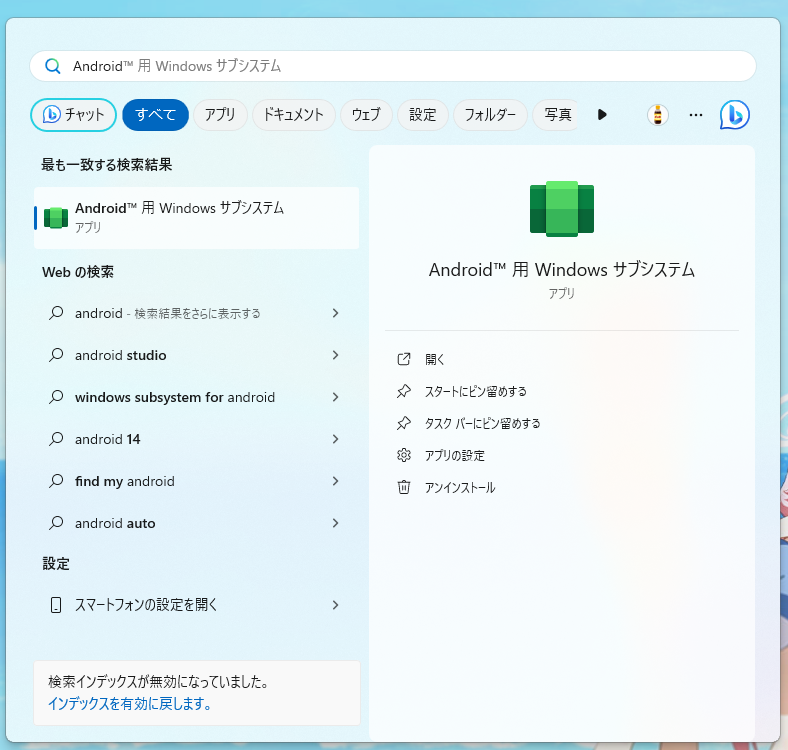Click the pin icon beside スタートにピン留めする
The height and width of the screenshot is (750, 788).
click(x=404, y=391)
